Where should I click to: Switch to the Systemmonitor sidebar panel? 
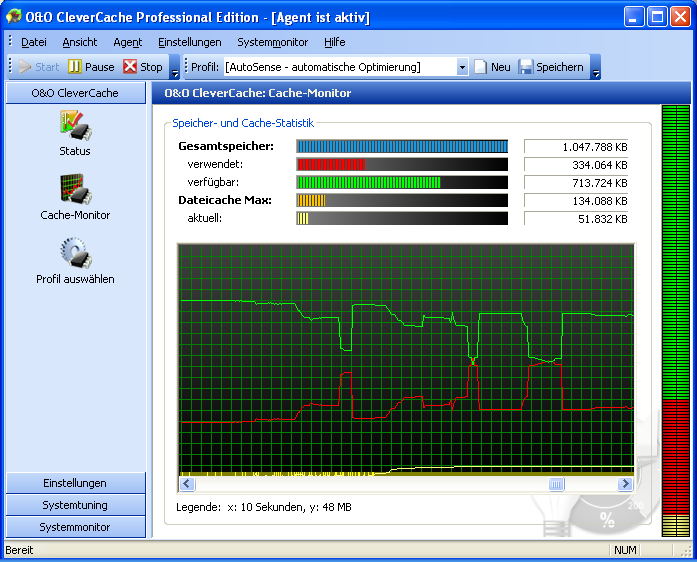[x=75, y=527]
